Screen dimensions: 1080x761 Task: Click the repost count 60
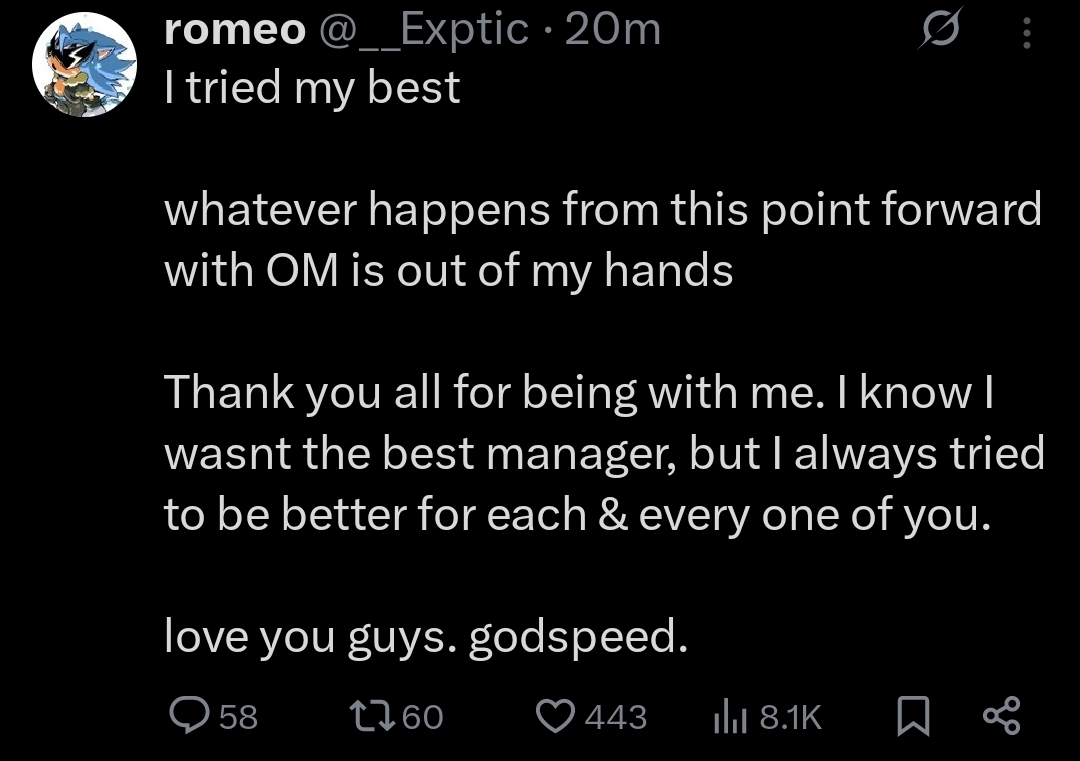tap(421, 717)
